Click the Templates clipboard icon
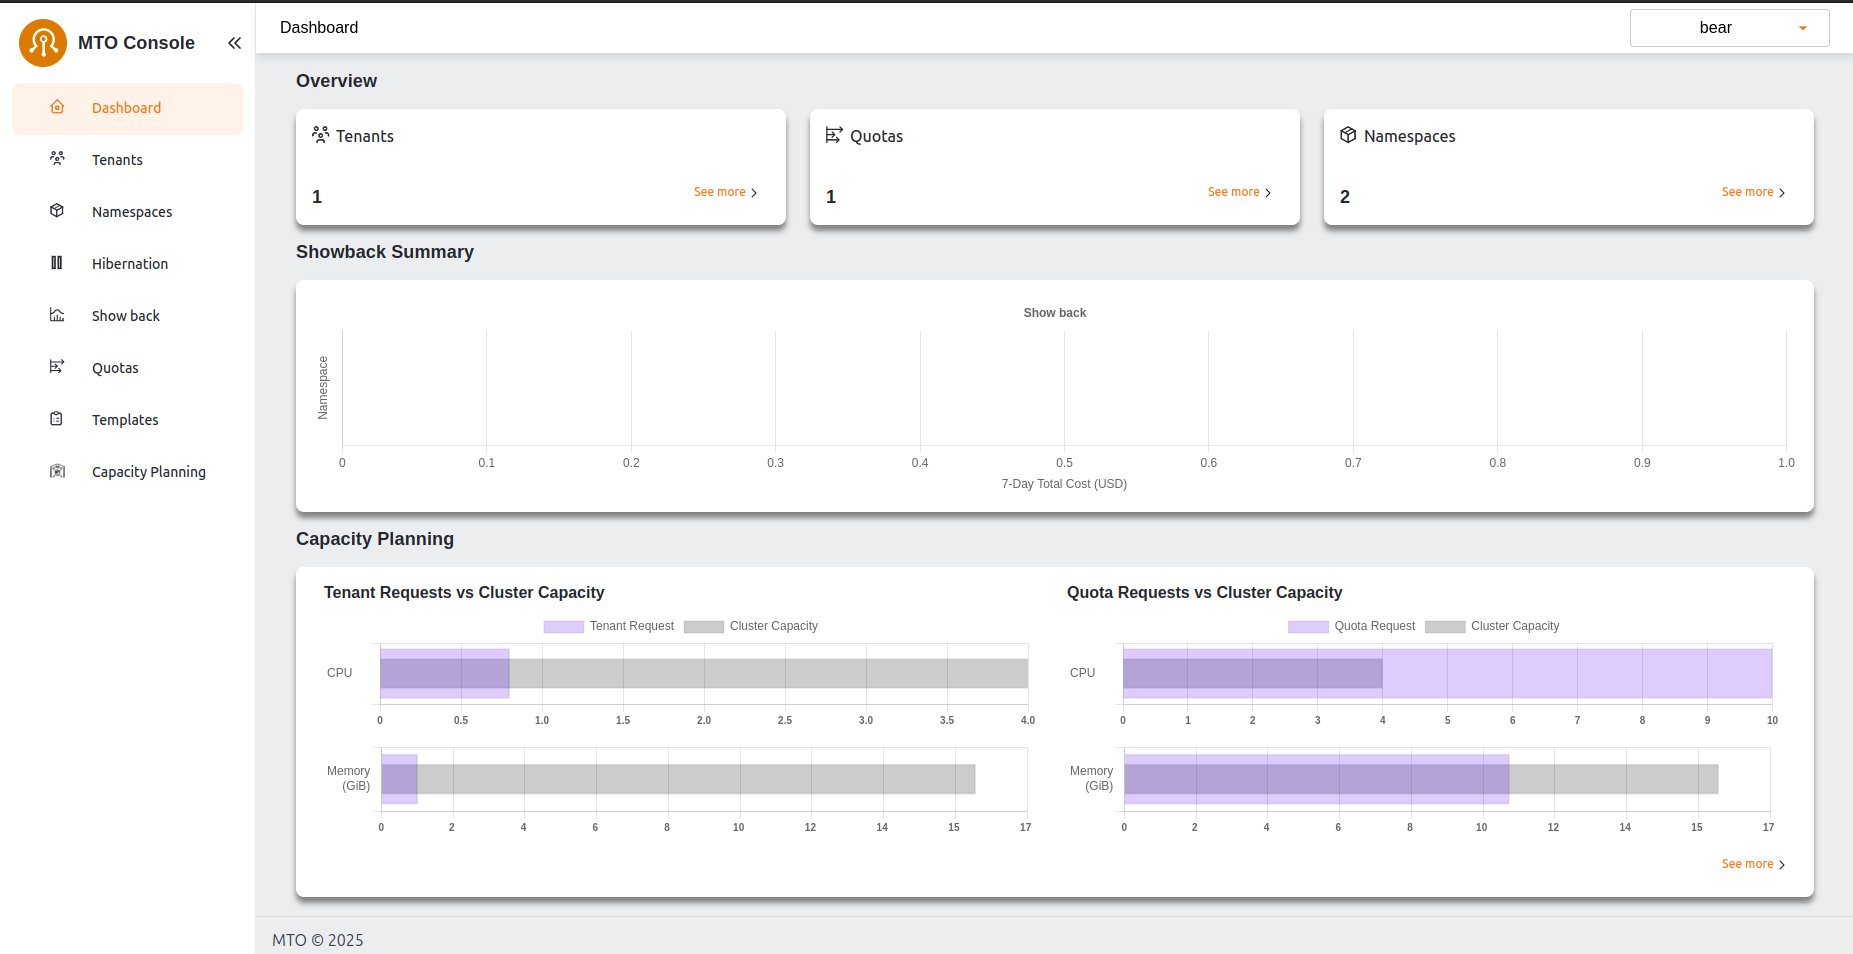The width and height of the screenshot is (1853, 954). (57, 419)
